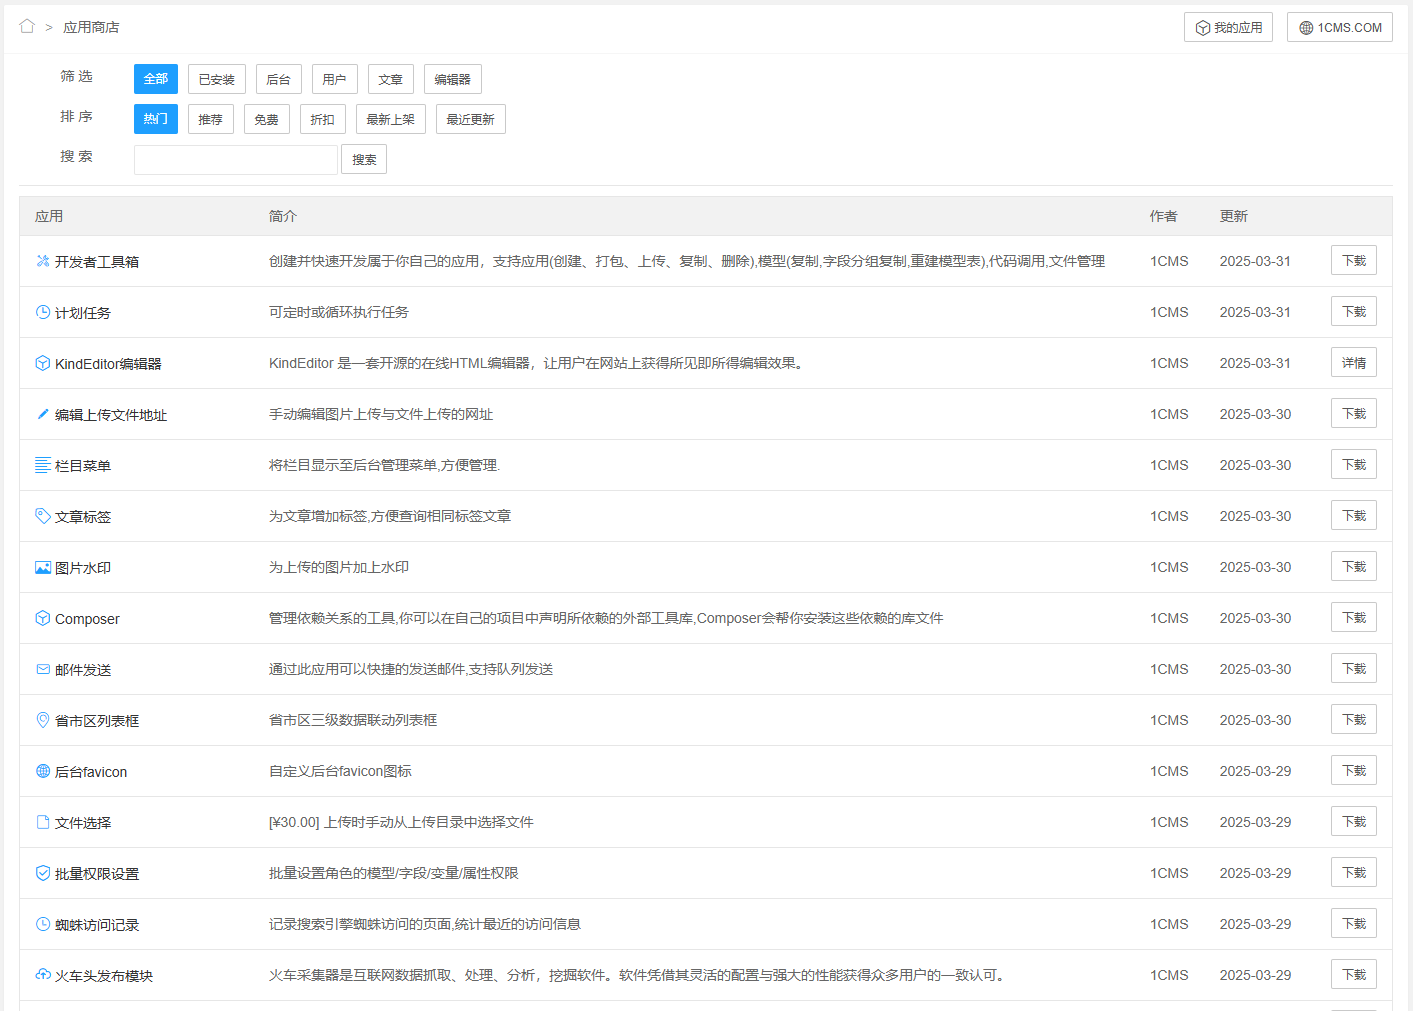This screenshot has height=1011, width=1413.
Task: Click 应用商店 breadcrumb text
Action: 91,27
